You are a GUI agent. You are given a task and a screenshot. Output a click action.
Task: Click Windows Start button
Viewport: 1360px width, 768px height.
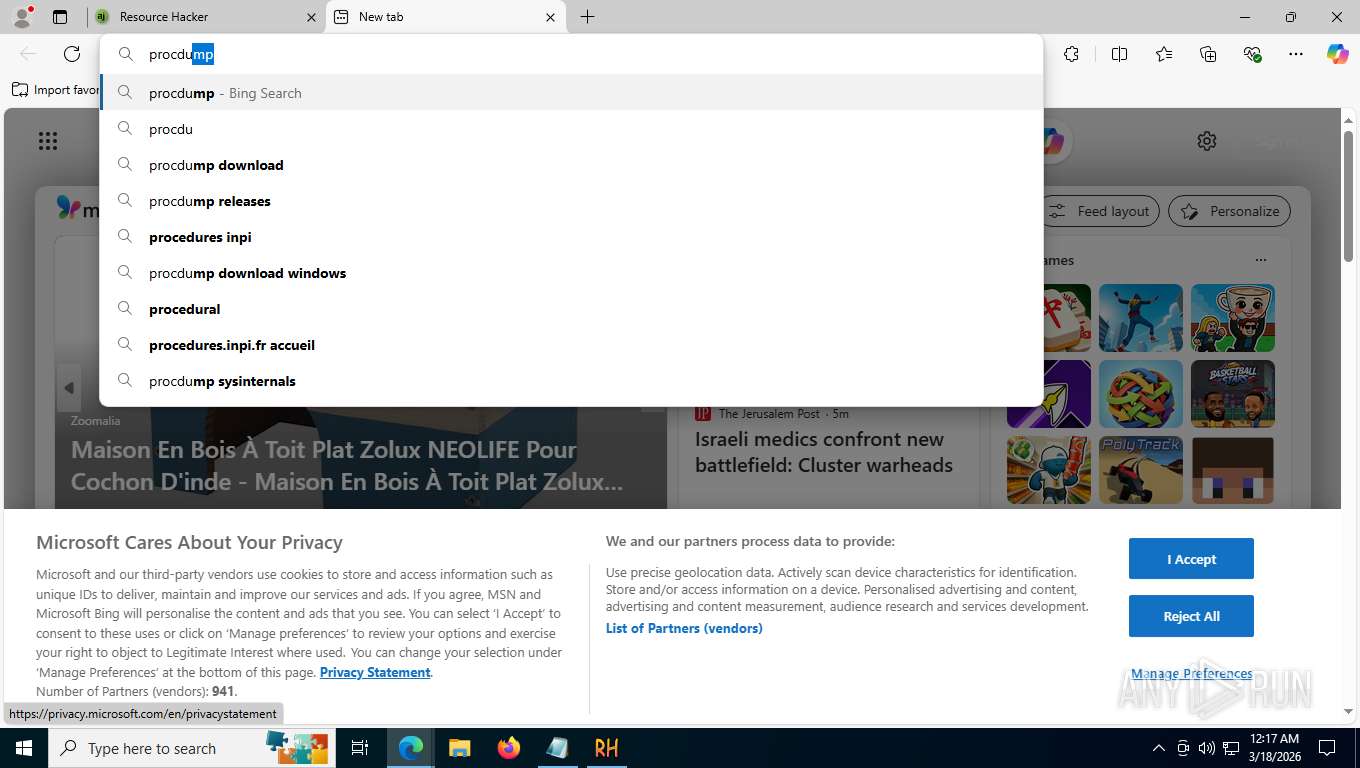[x=24, y=748]
